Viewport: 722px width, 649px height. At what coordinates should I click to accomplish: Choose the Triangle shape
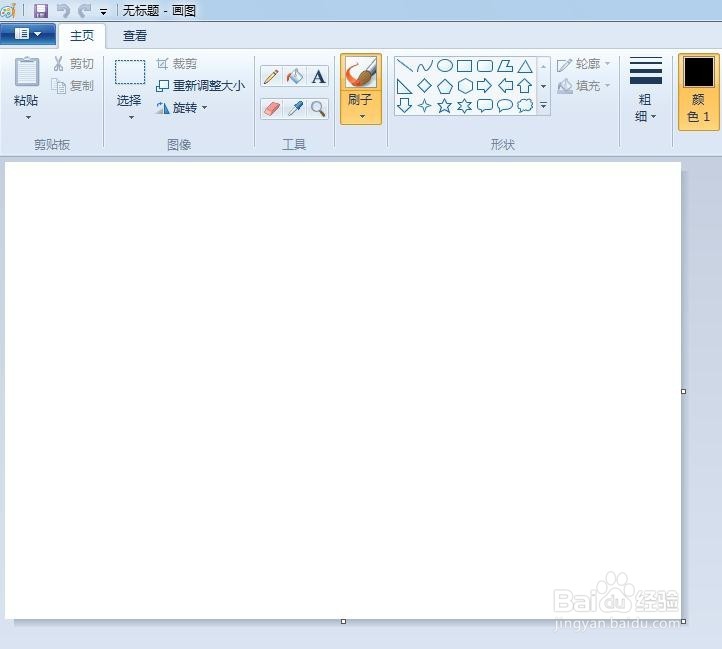[x=525, y=66]
